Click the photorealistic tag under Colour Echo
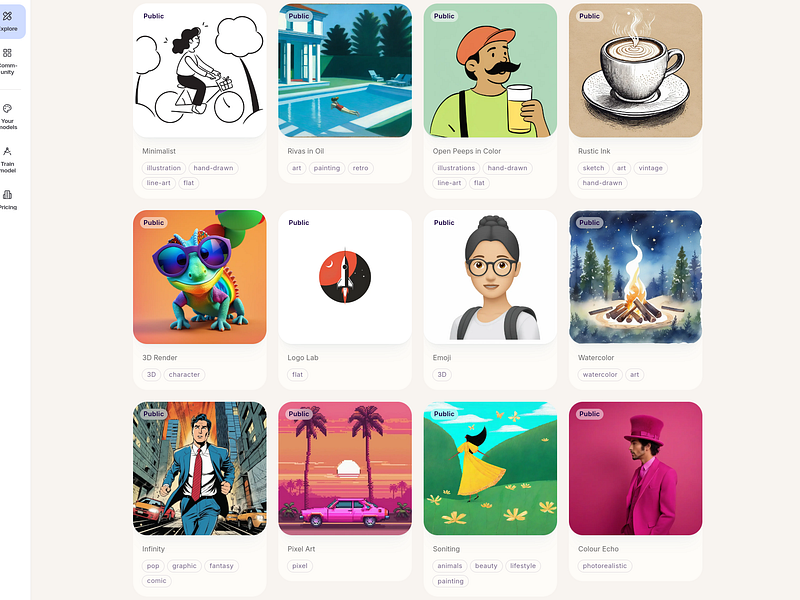Screen dimensions: 800x600 [x=605, y=566]
